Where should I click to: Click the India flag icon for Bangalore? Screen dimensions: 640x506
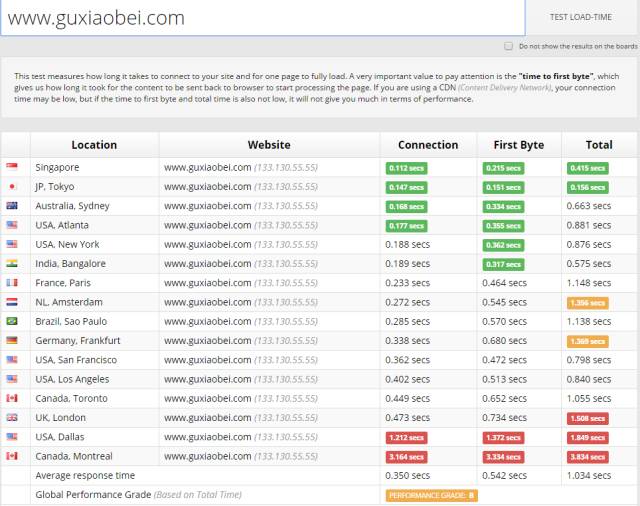[12, 263]
